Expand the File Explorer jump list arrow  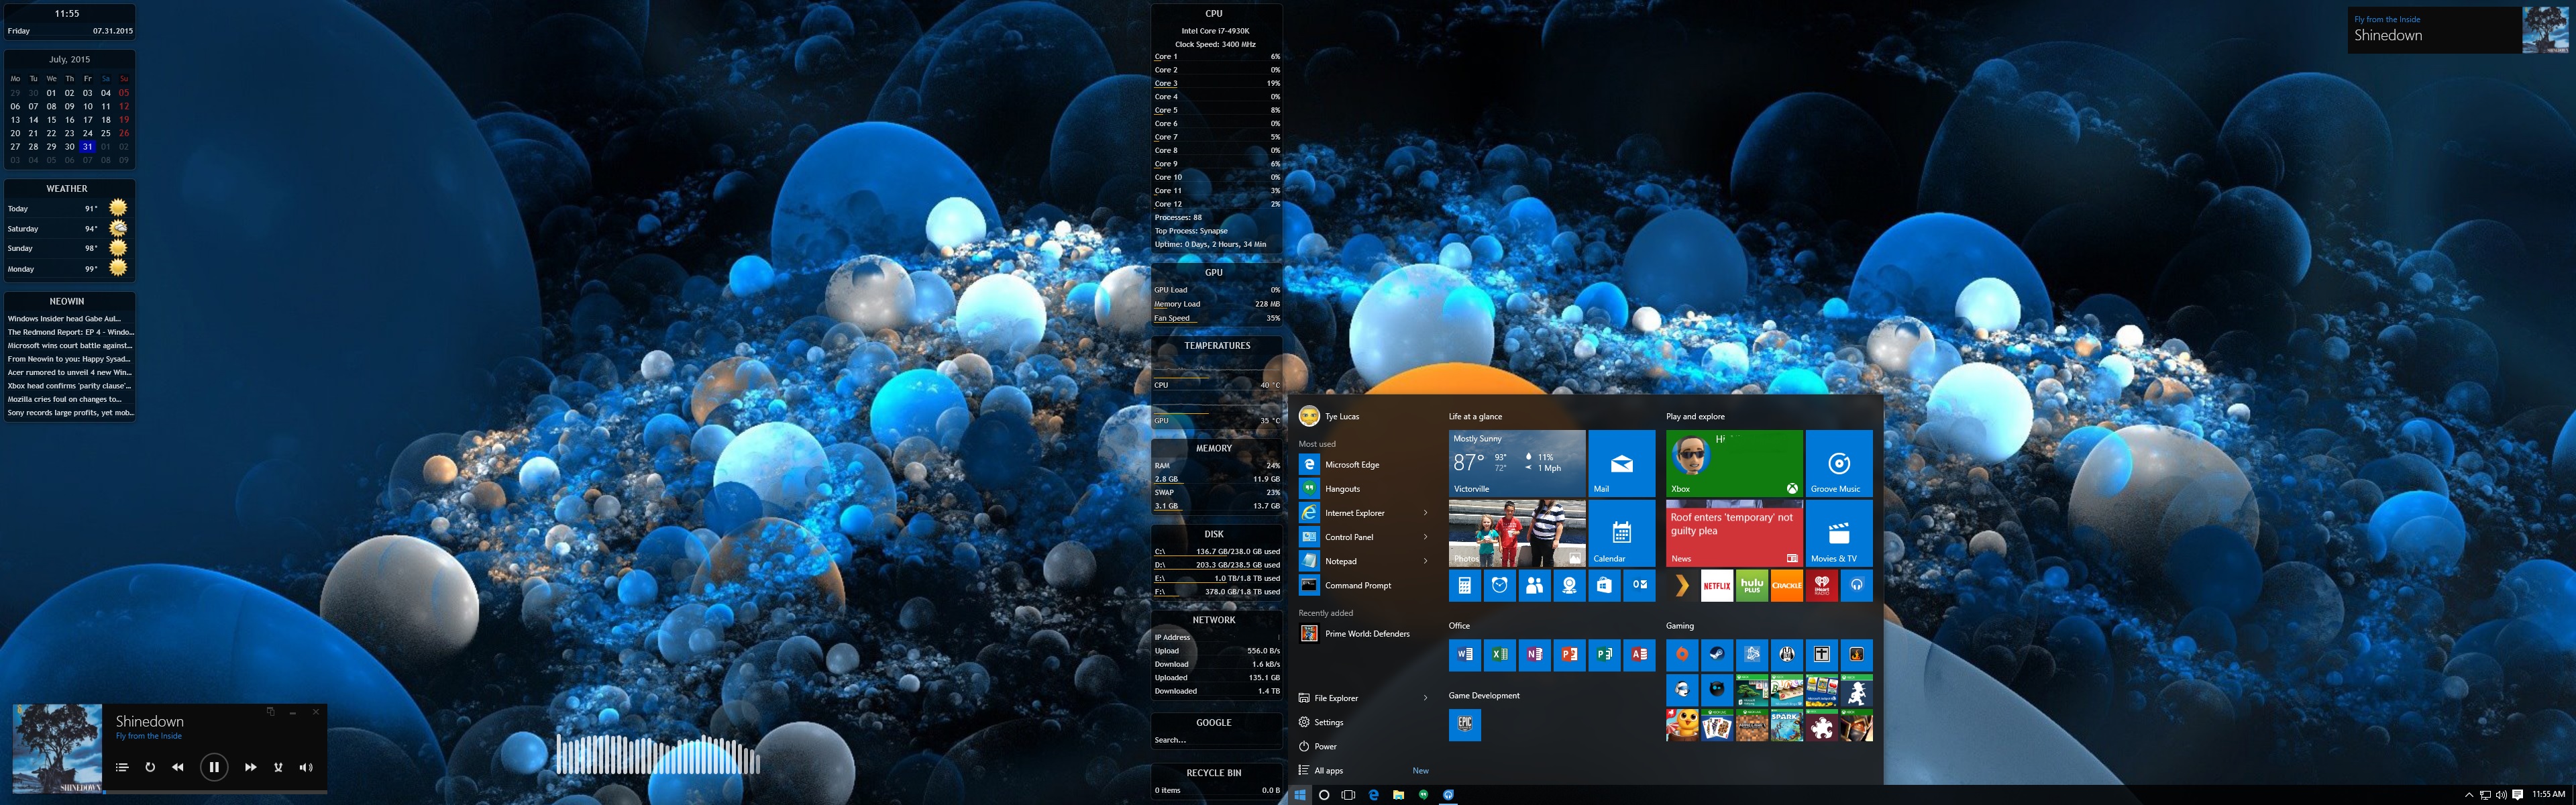pos(1425,698)
